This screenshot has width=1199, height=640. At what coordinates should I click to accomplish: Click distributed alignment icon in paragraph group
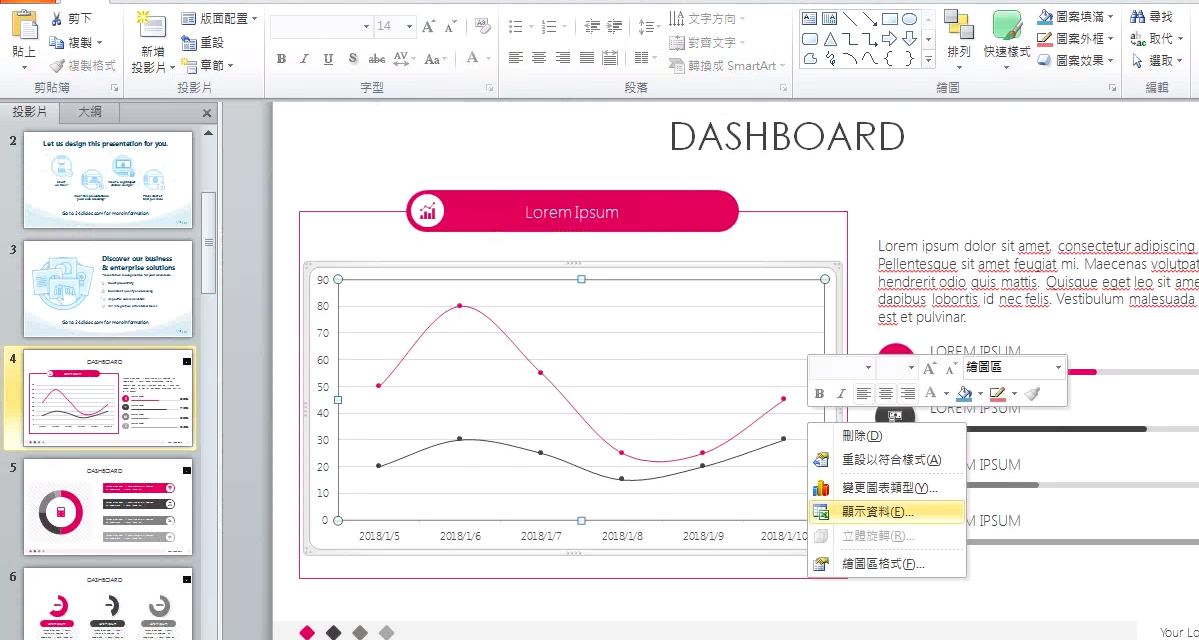[609, 58]
